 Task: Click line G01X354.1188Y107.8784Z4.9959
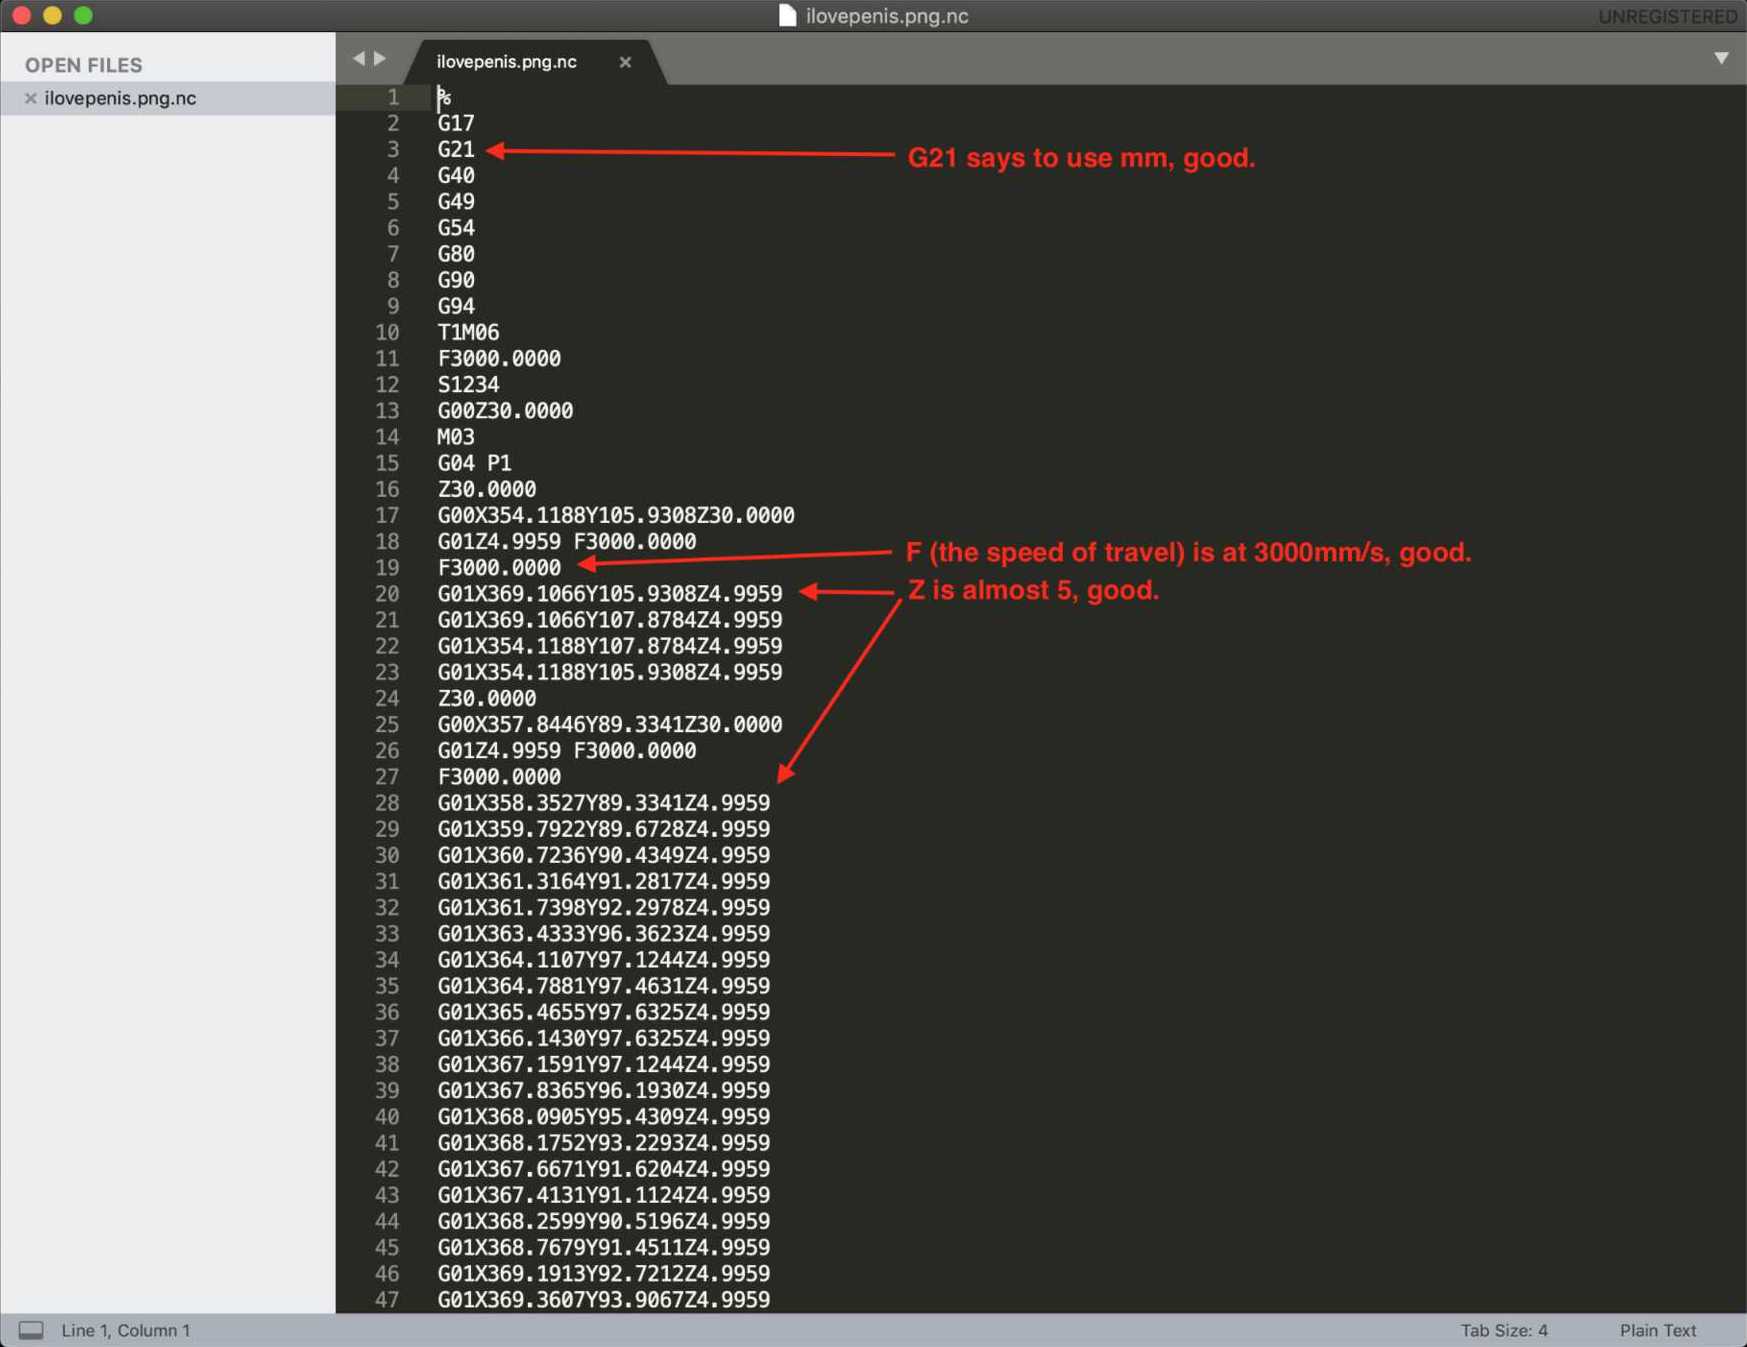coord(610,646)
